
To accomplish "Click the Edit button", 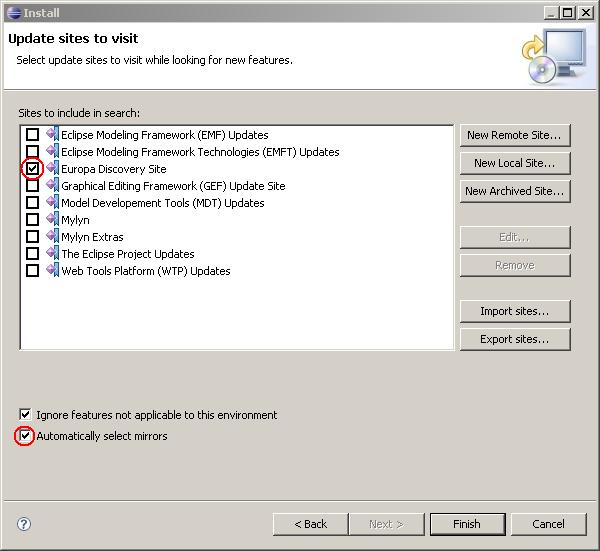I will pyautogui.click(x=515, y=237).
